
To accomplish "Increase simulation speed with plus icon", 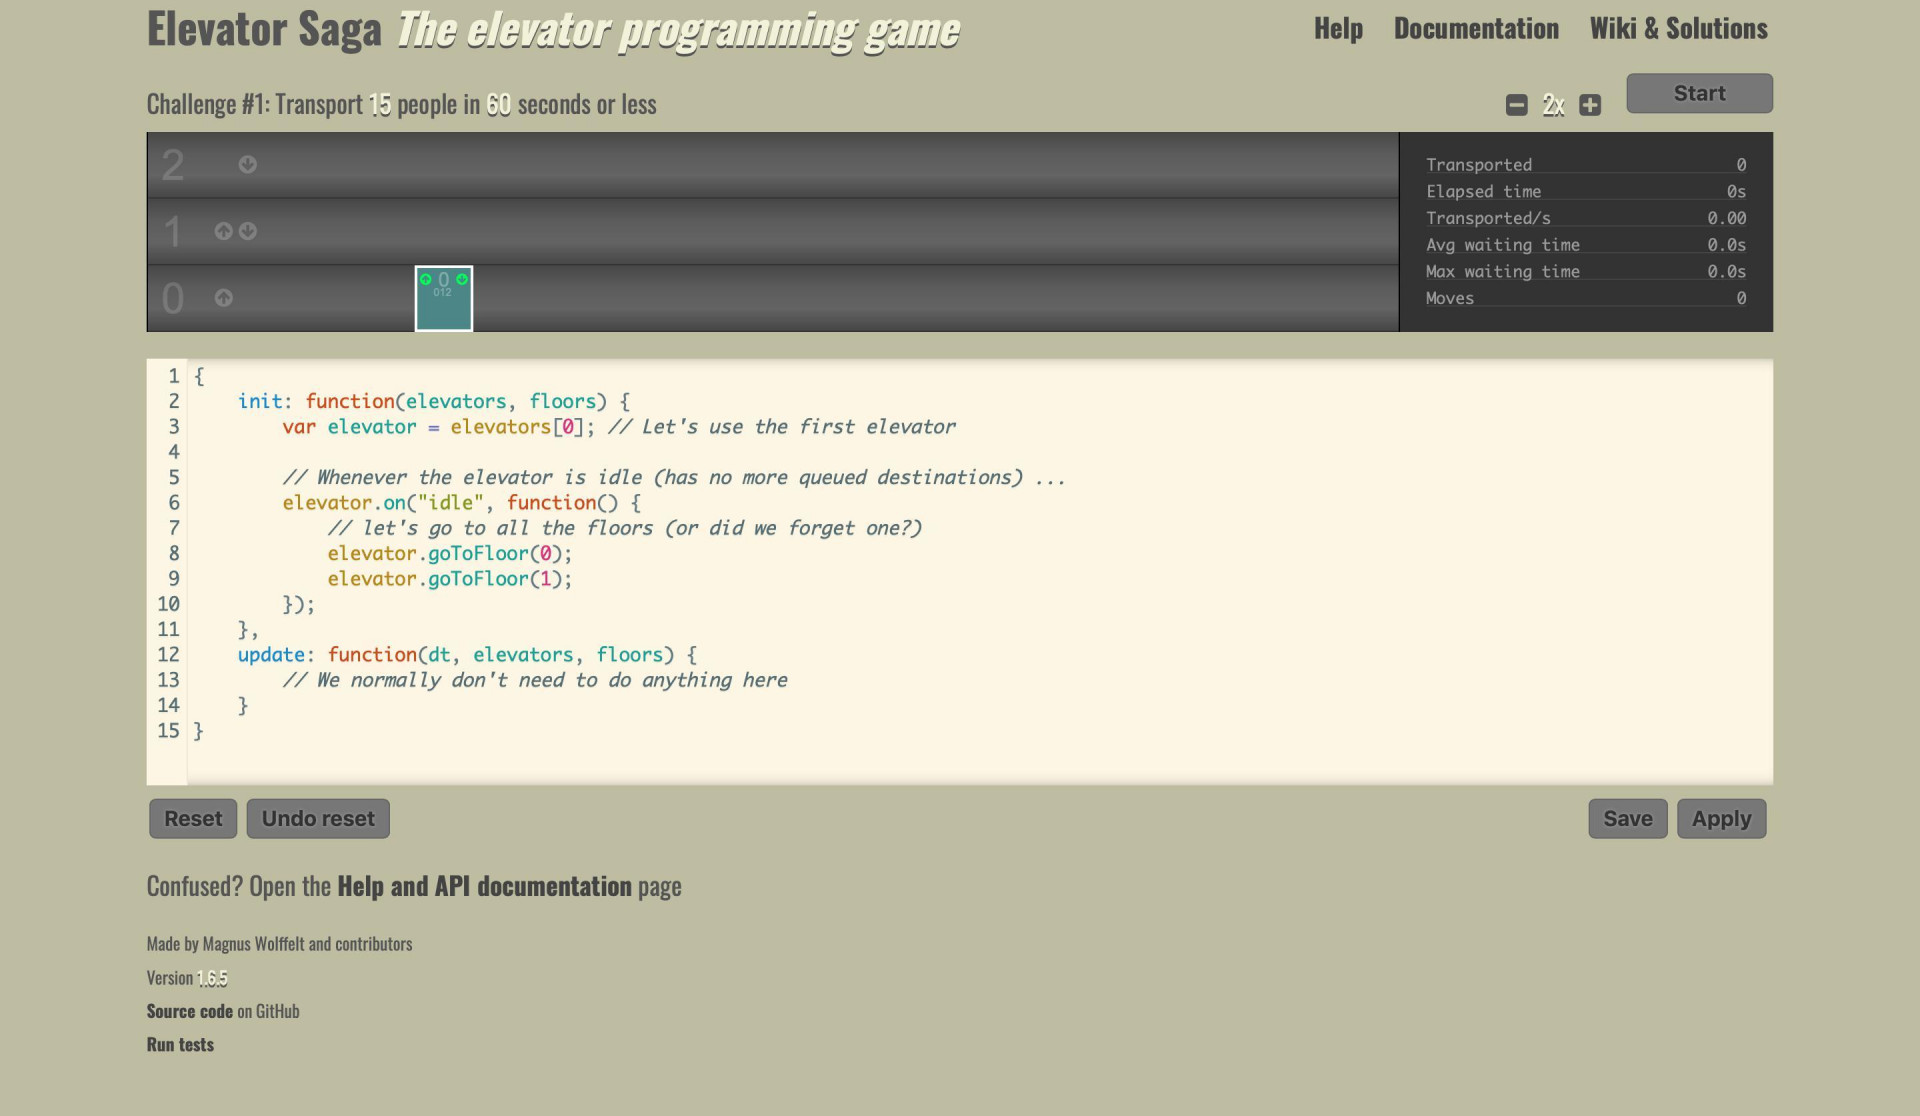I will pyautogui.click(x=1590, y=105).
